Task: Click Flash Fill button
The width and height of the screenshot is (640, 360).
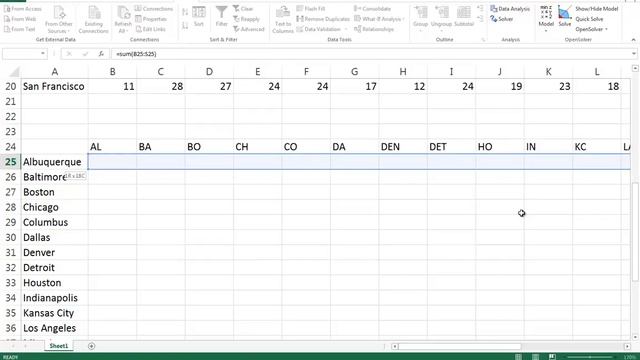Action: tap(311, 9)
